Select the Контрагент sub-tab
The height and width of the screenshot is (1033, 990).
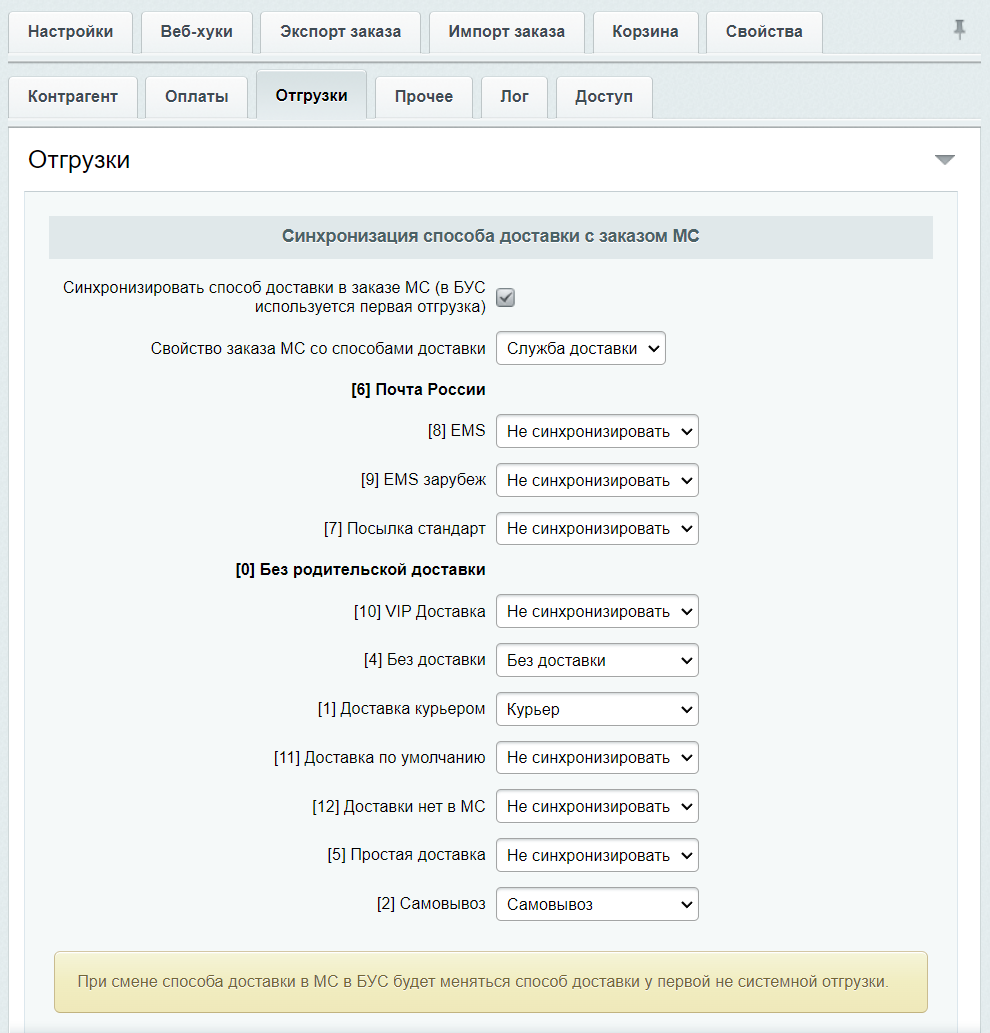73,97
